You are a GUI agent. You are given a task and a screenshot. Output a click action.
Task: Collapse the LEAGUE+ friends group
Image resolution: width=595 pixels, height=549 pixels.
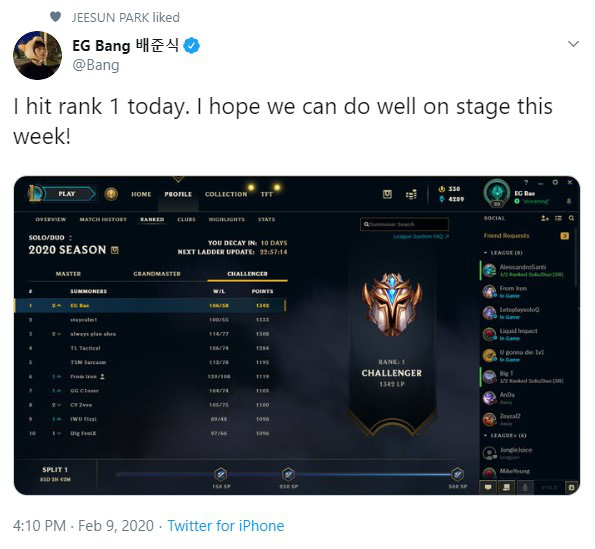pos(485,436)
